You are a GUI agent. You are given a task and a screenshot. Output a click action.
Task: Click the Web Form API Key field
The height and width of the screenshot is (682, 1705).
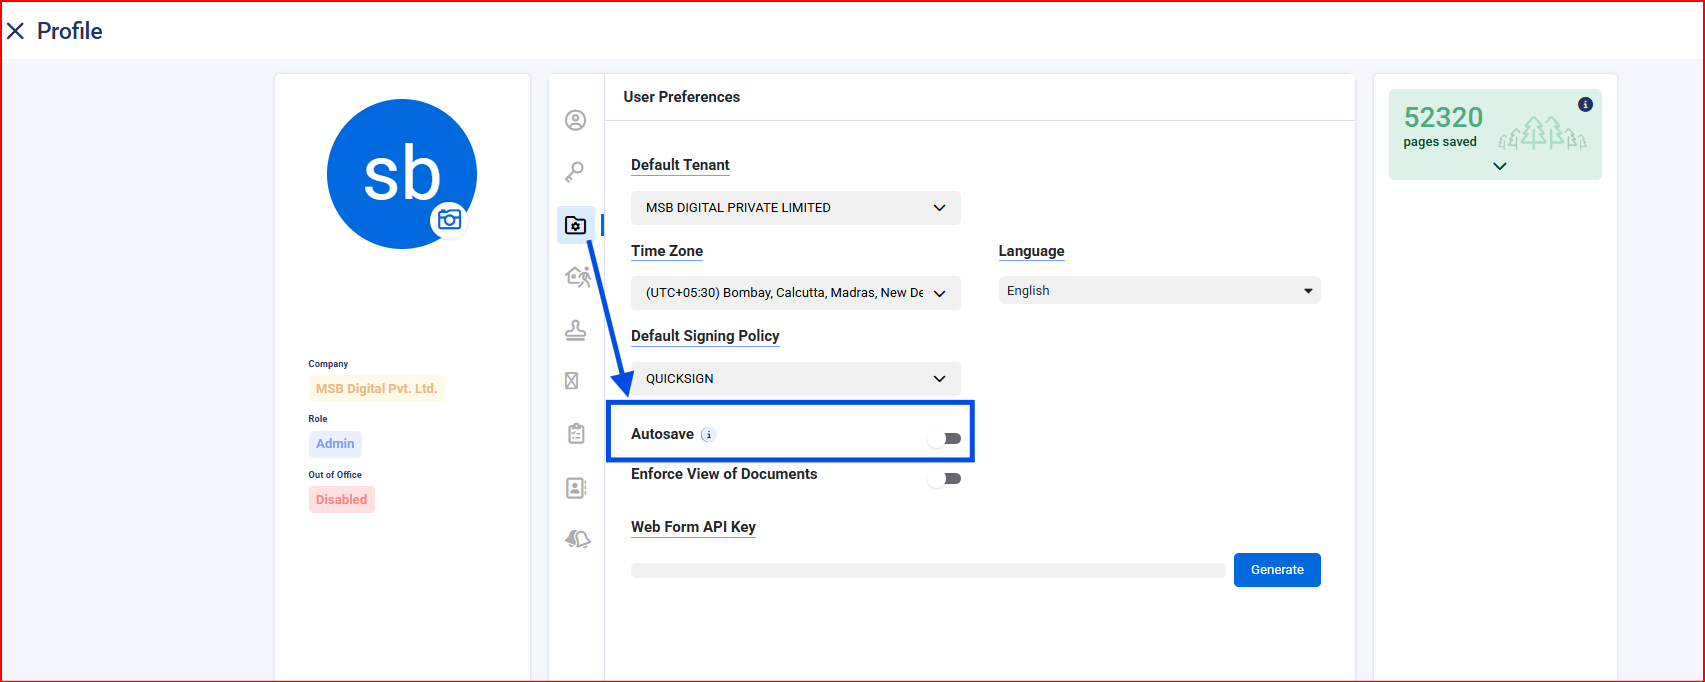click(x=927, y=570)
